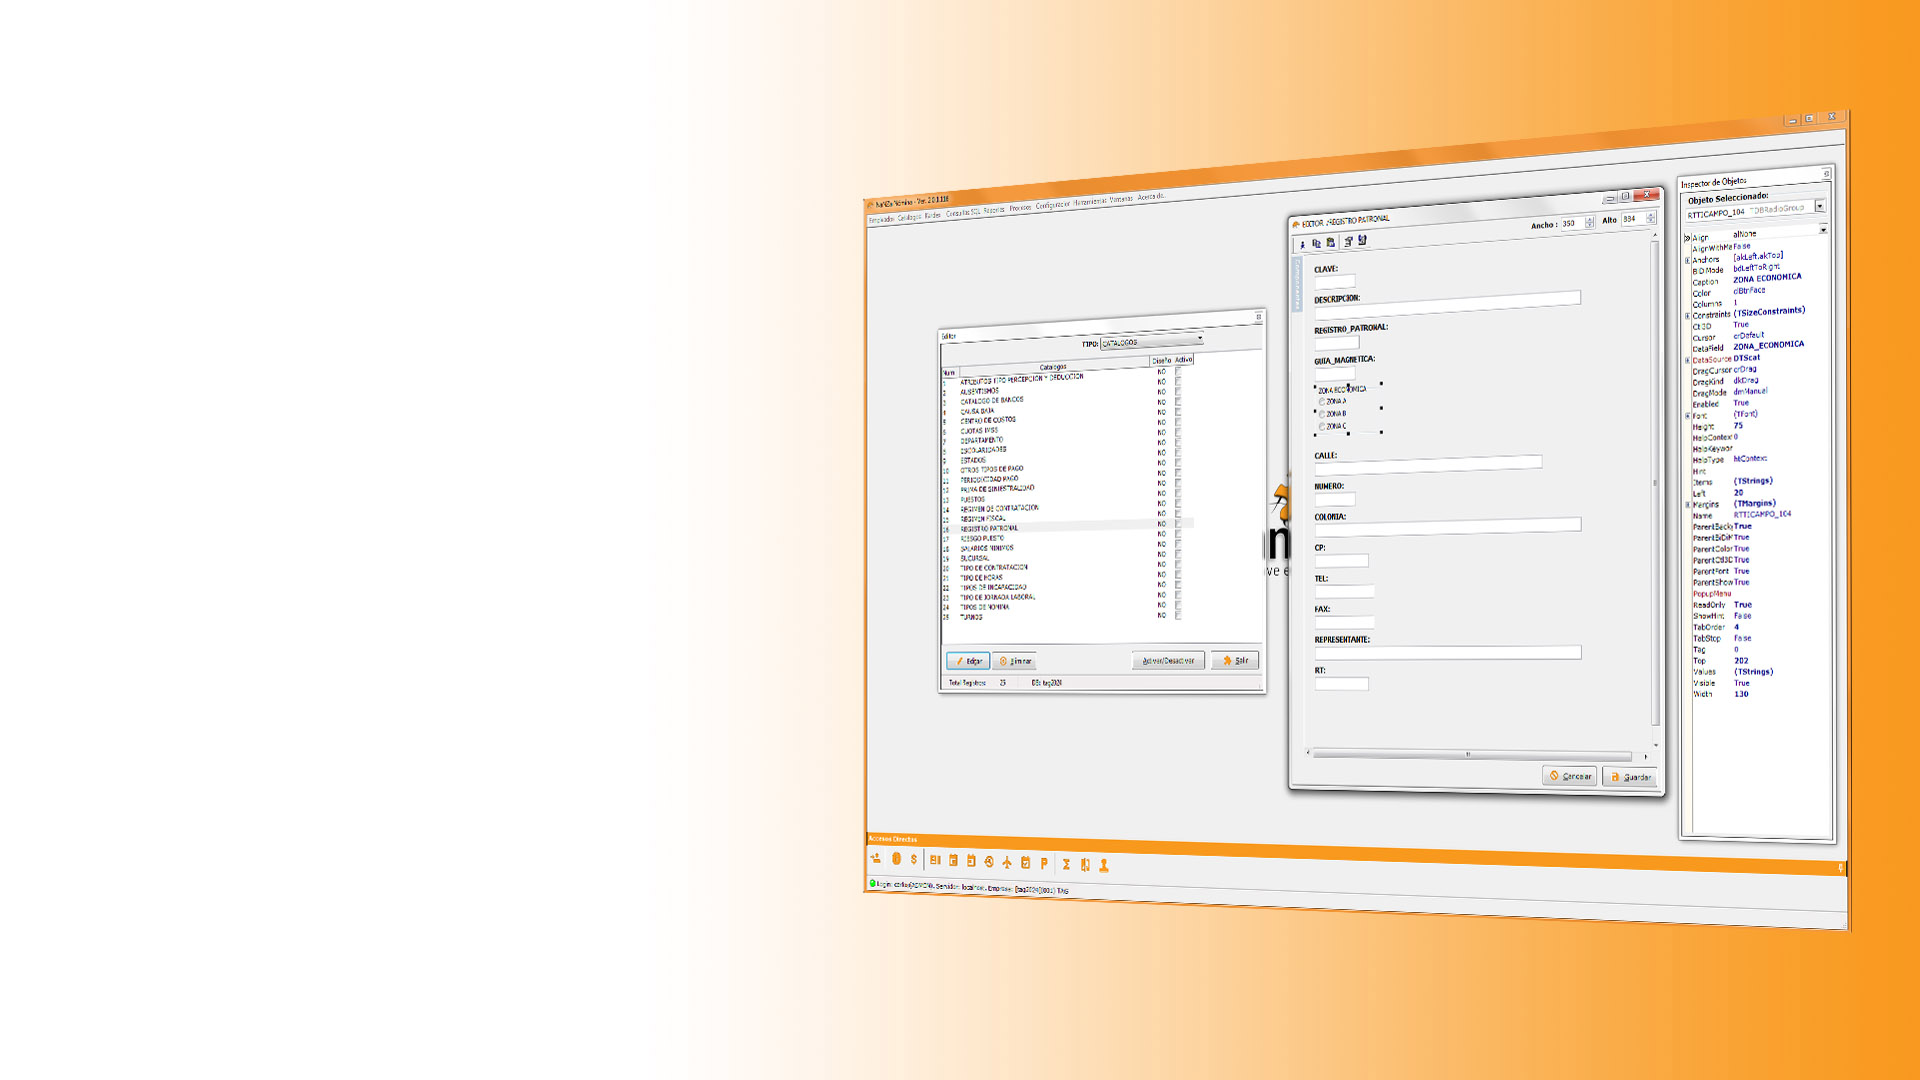Open the Objeto Seleccionado combo box
The height and width of the screenshot is (1080, 1920).
[x=1820, y=206]
